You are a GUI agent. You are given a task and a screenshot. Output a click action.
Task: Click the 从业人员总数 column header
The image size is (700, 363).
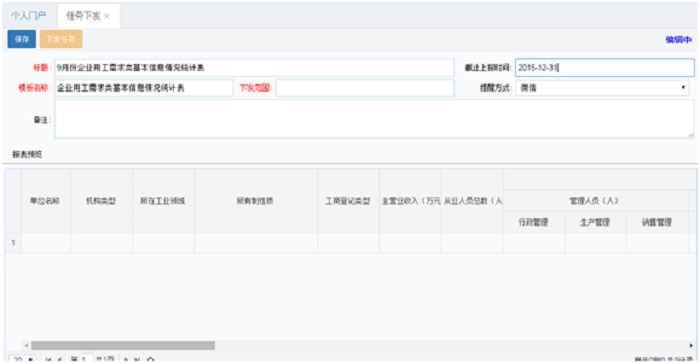pyautogui.click(x=472, y=201)
